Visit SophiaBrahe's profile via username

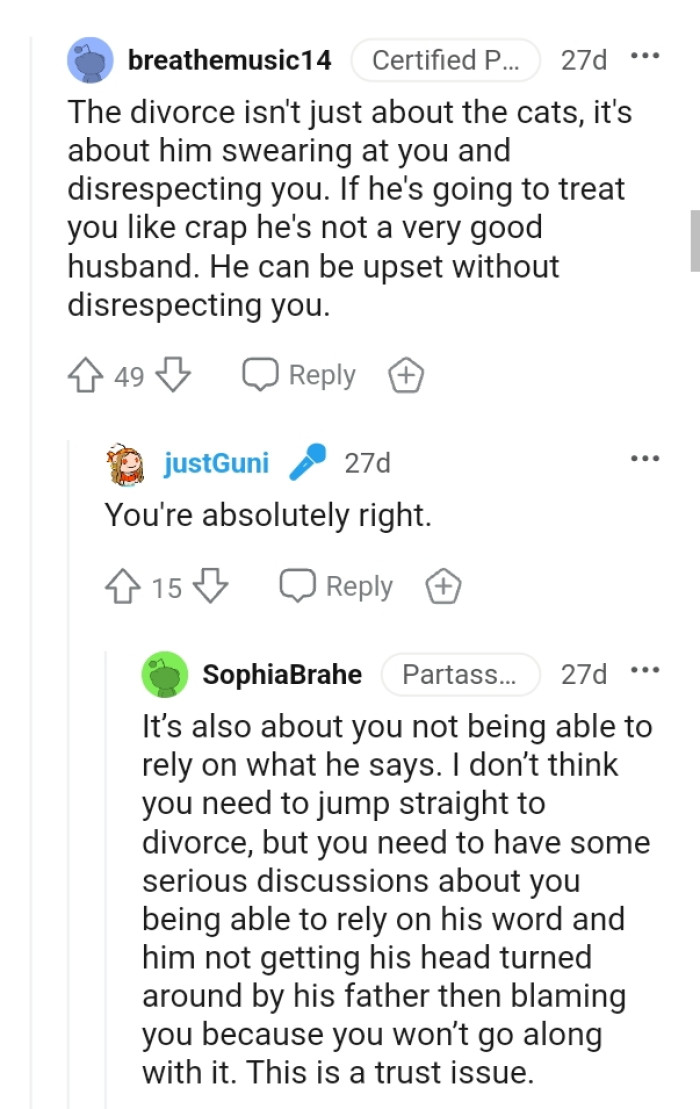(283, 674)
